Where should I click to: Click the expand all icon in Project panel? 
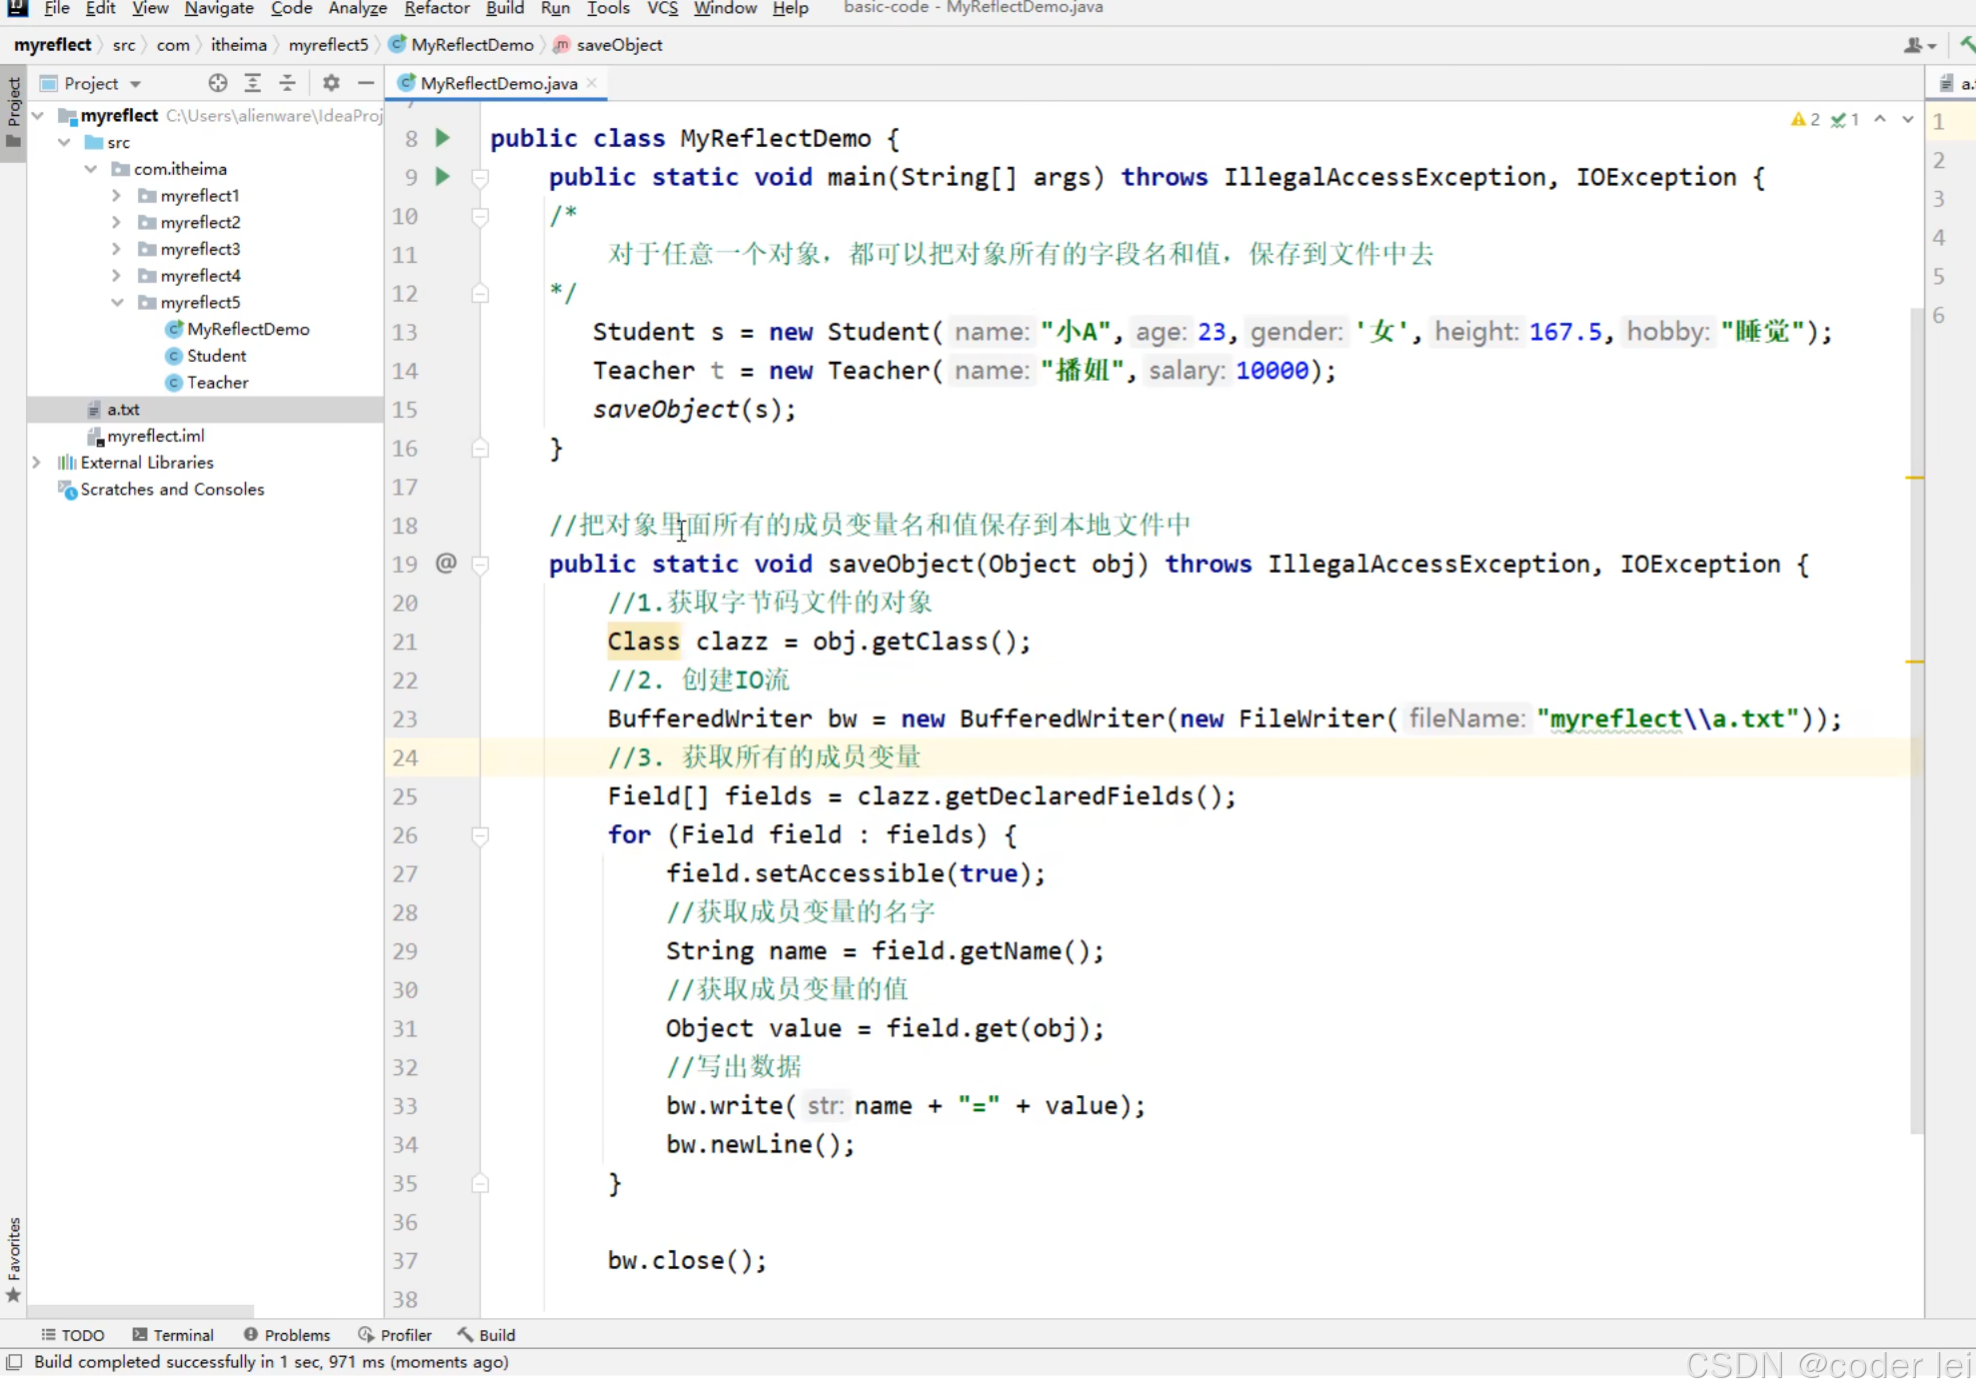tap(252, 83)
